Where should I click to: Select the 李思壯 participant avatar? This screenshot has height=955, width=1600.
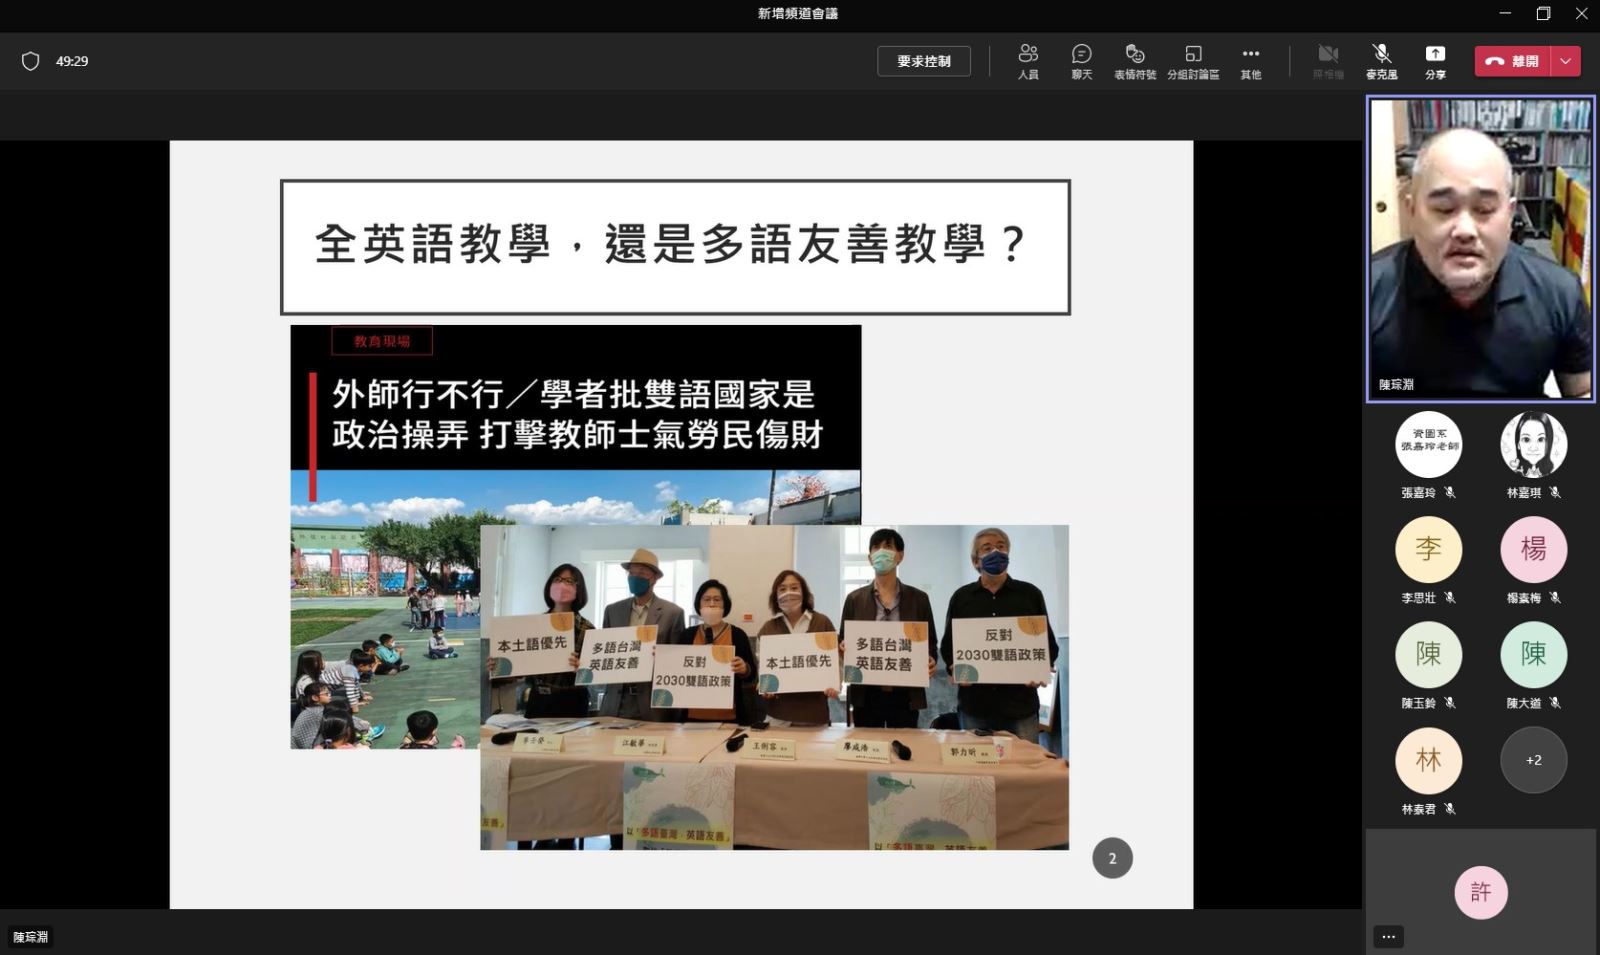tap(1428, 549)
